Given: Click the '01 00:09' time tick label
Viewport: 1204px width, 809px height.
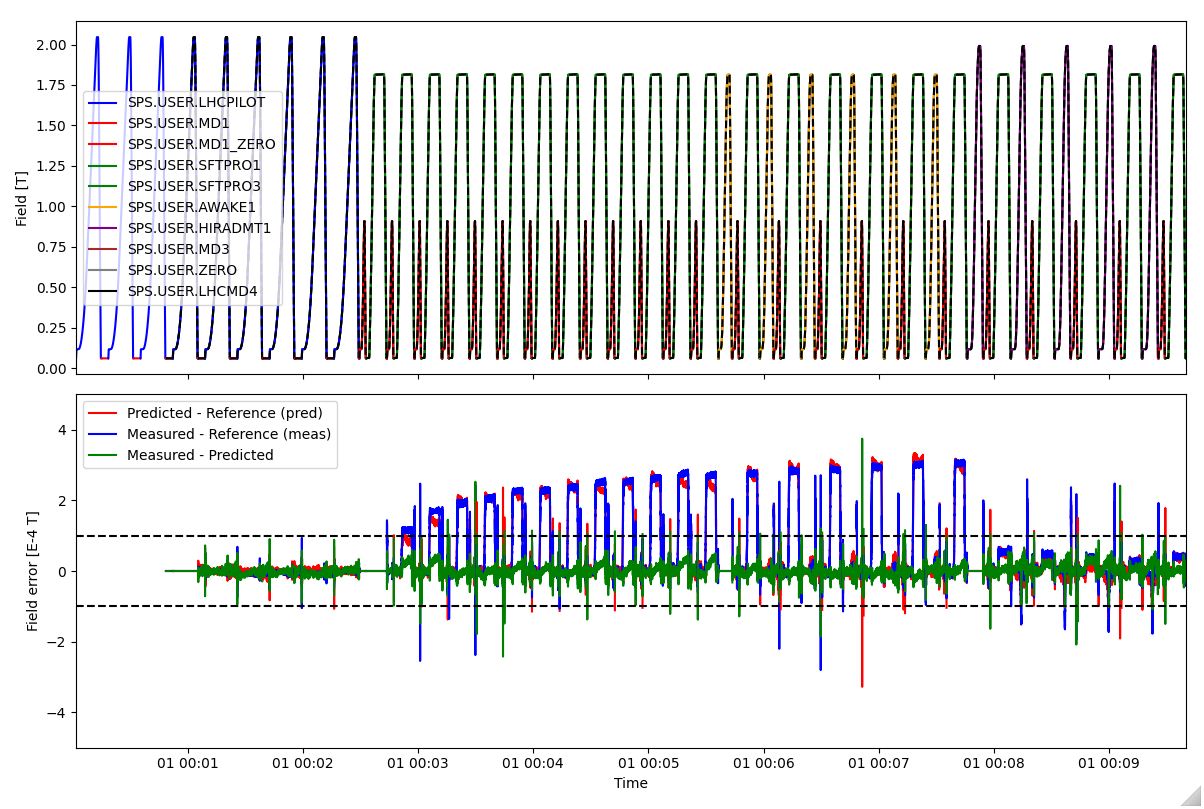Looking at the screenshot, I should [1108, 762].
